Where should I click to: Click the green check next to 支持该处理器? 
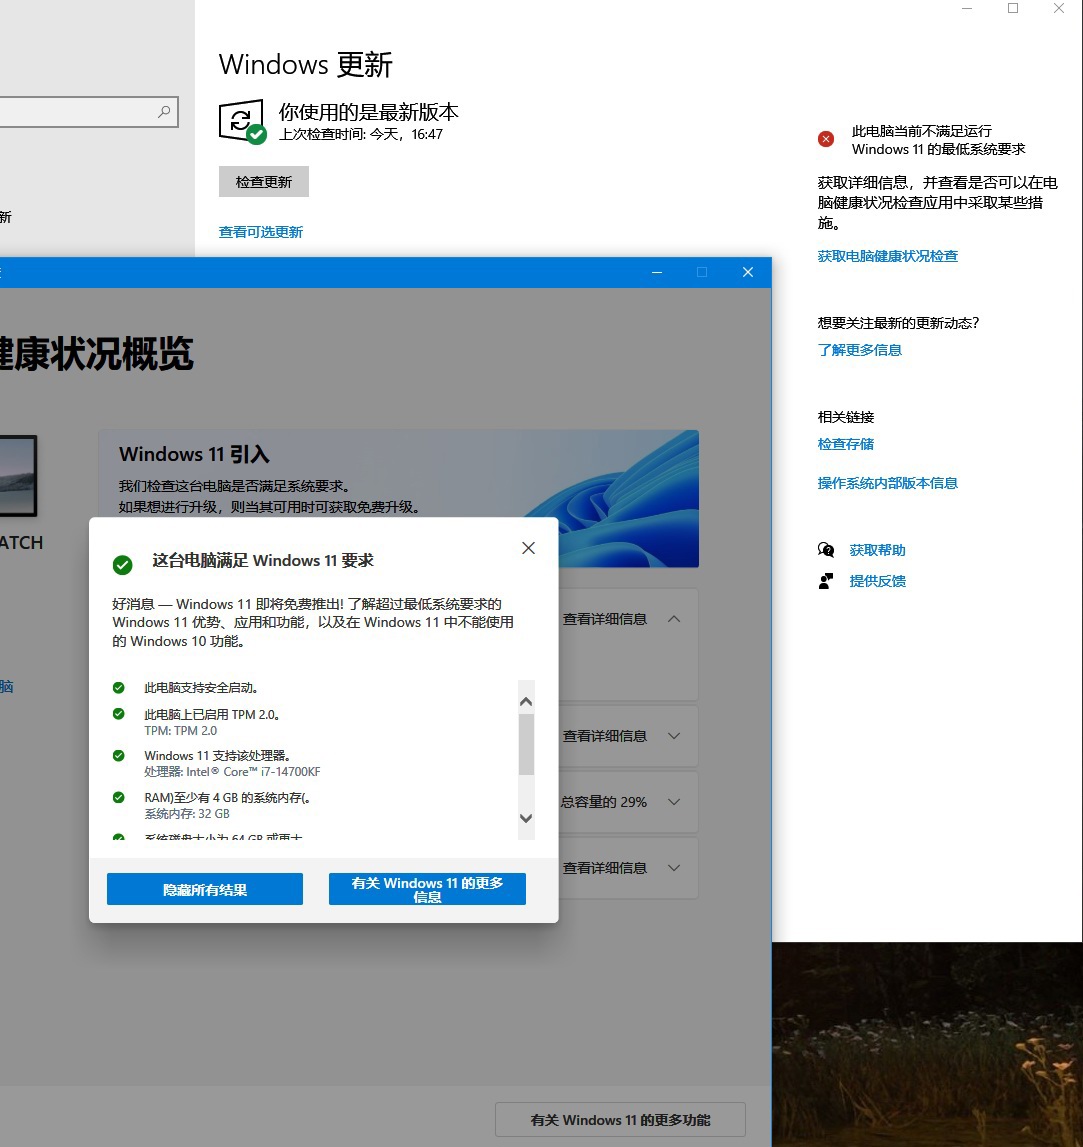(x=118, y=756)
